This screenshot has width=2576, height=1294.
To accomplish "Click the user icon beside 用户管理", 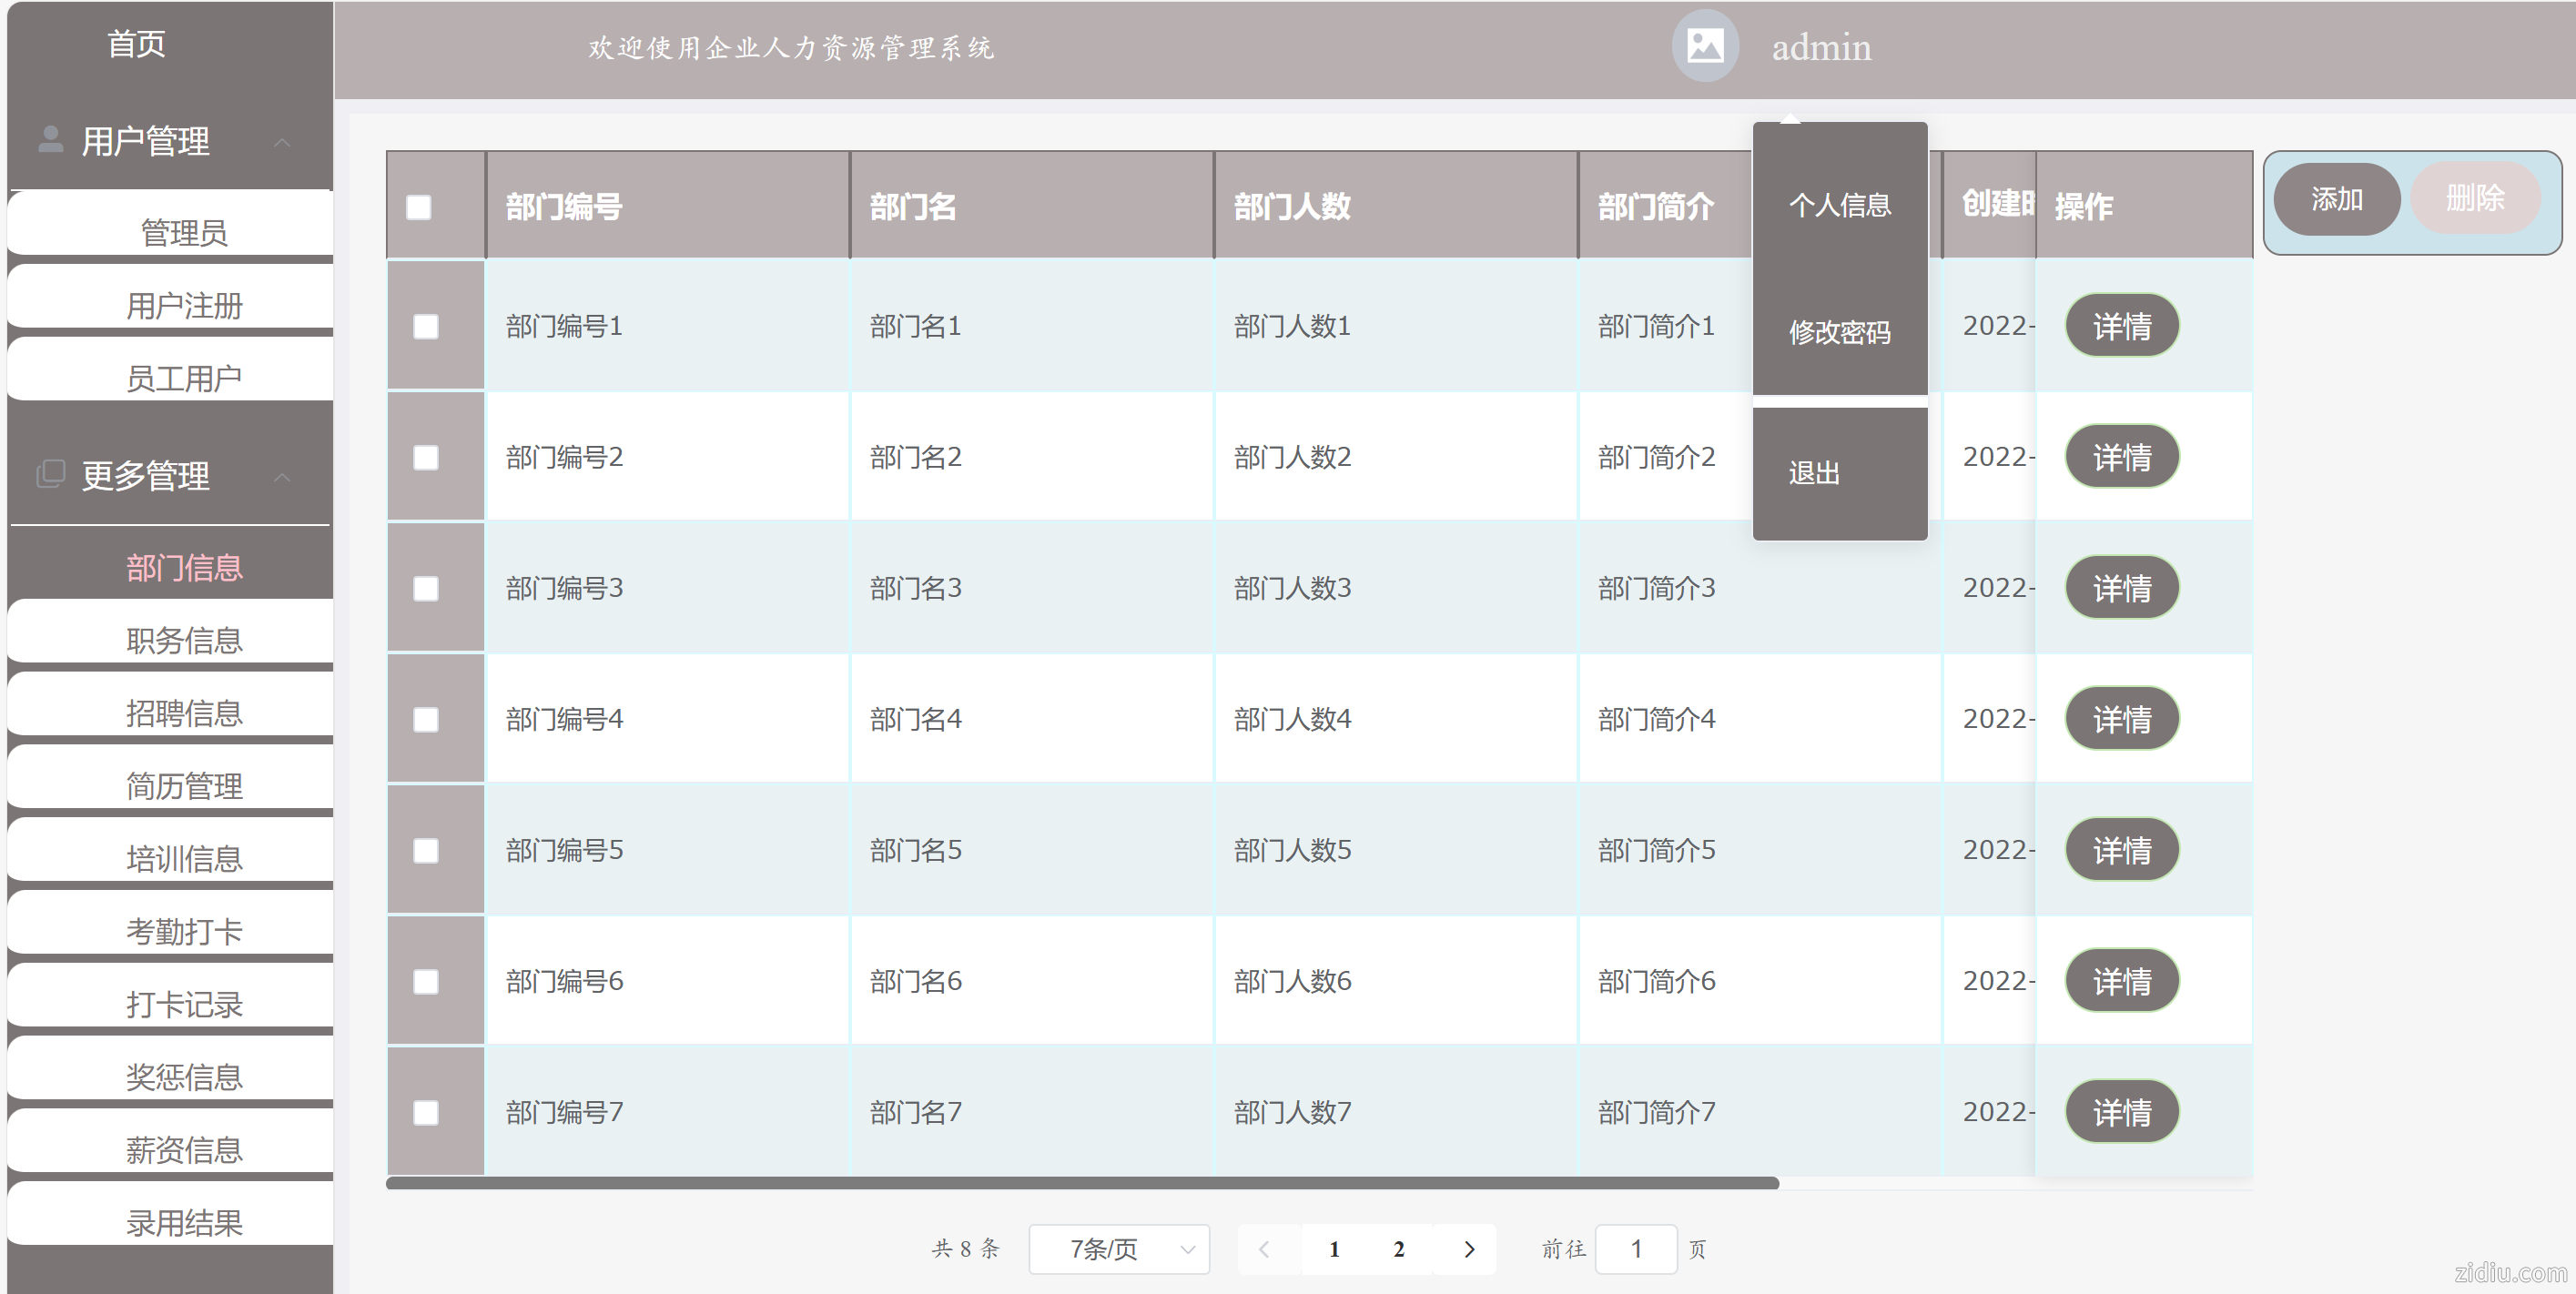I will click(49, 140).
